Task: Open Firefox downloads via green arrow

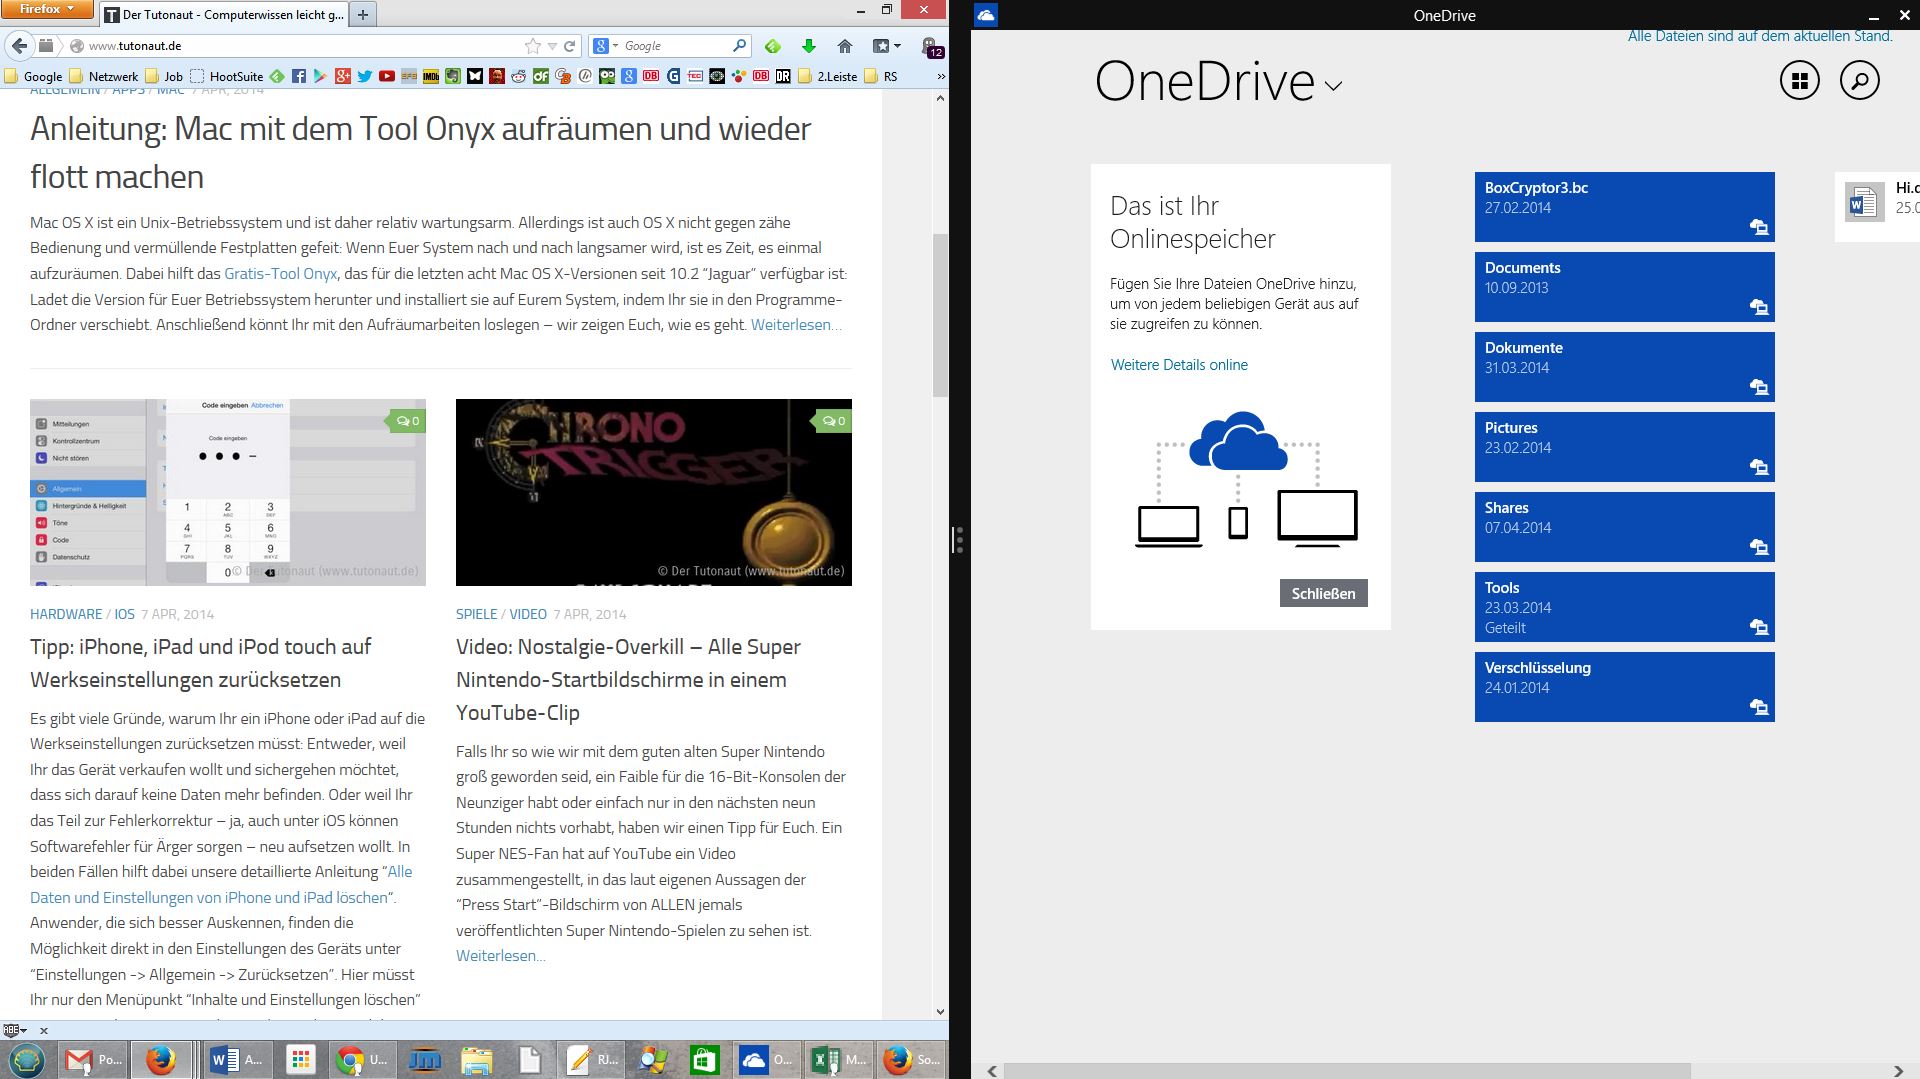Action: [x=808, y=46]
